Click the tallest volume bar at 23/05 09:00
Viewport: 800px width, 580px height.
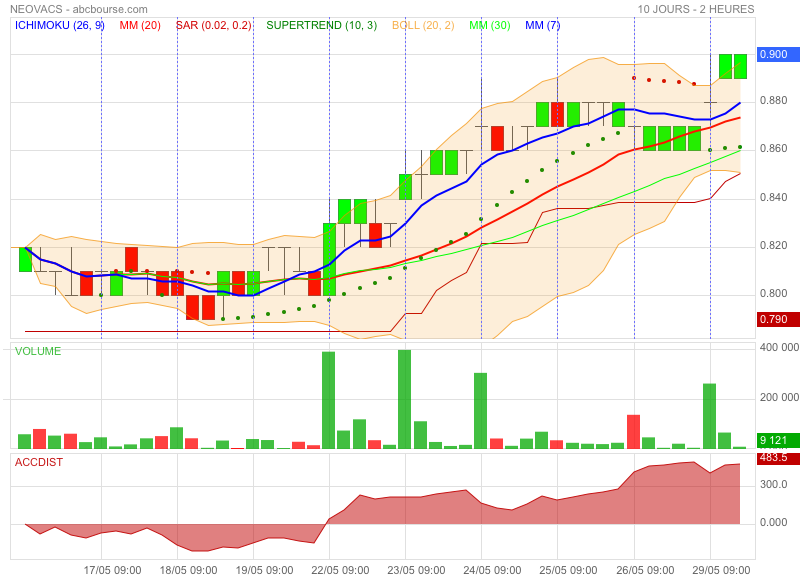point(405,399)
